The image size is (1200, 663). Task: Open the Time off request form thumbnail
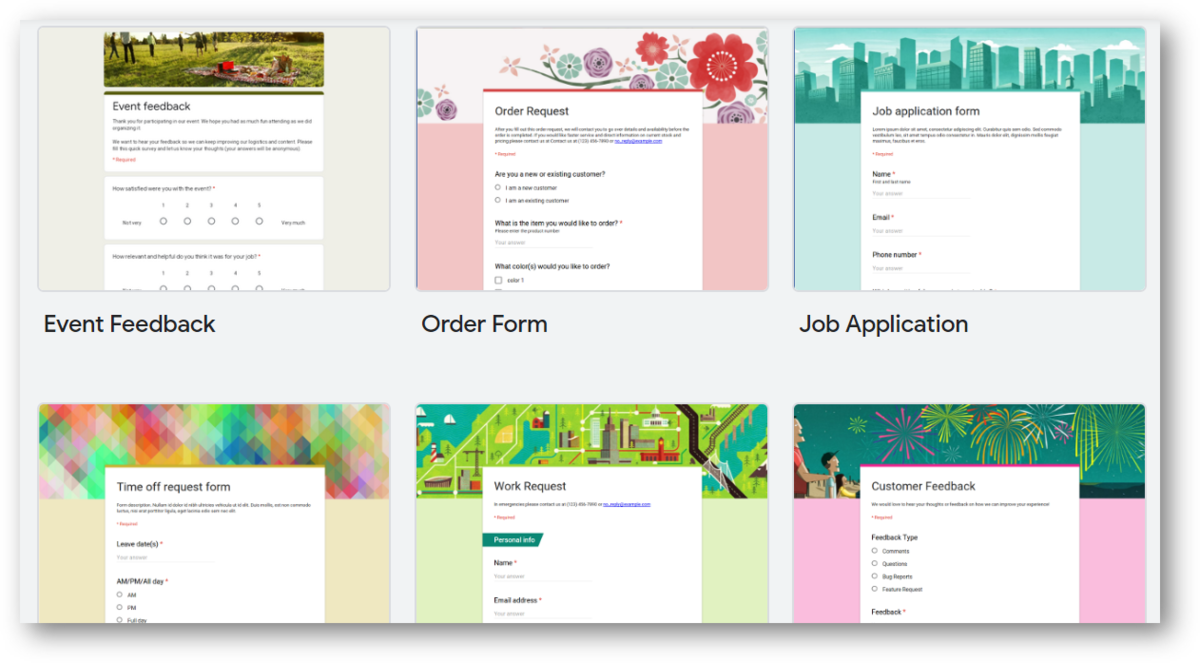[x=214, y=513]
